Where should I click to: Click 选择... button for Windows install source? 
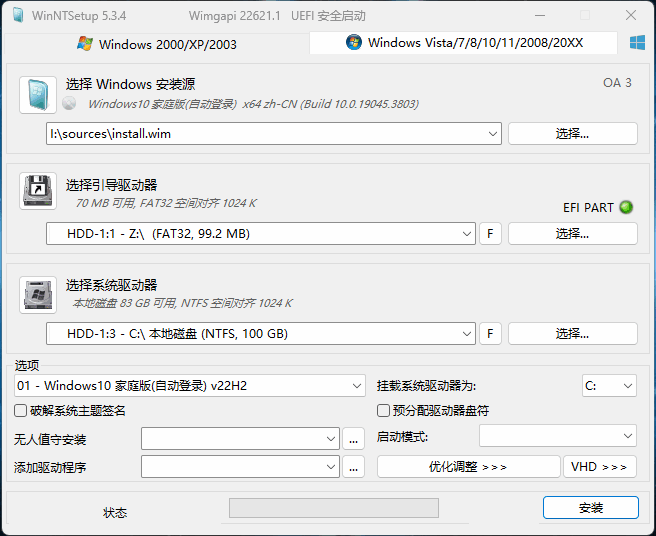573,134
